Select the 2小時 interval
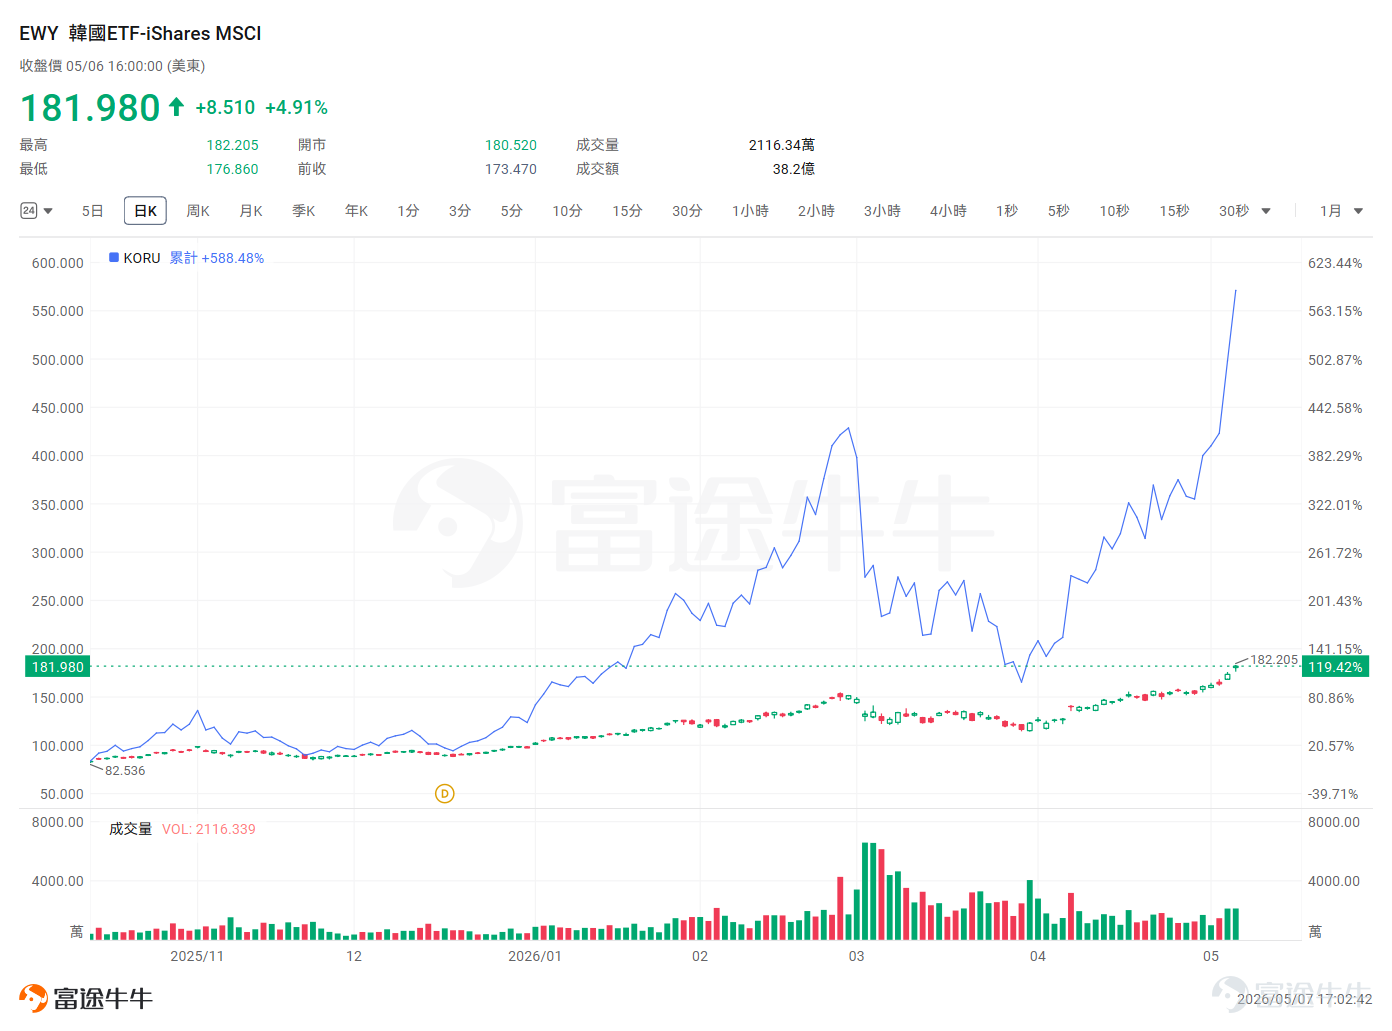 click(x=816, y=211)
